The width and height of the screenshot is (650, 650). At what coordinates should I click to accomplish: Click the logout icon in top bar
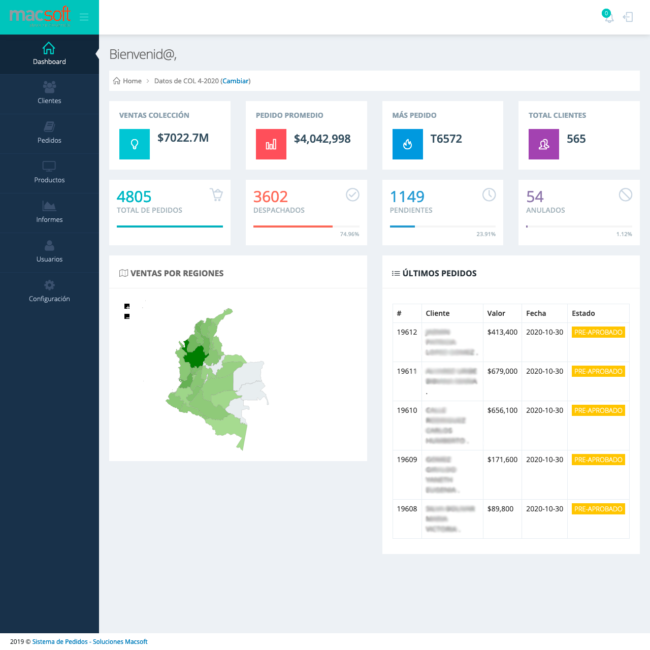[x=628, y=17]
